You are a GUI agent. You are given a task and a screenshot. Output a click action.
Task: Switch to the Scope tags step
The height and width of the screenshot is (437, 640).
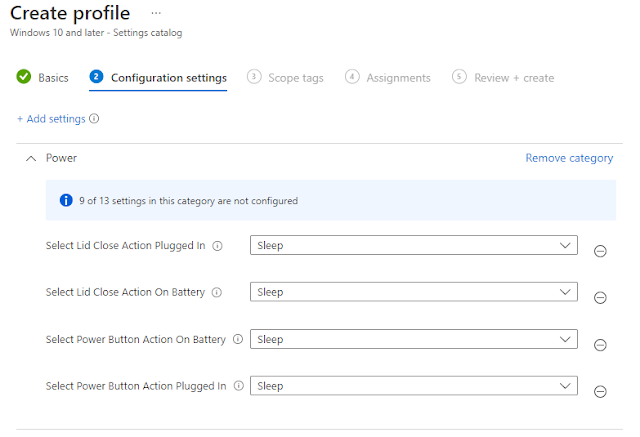click(x=285, y=78)
